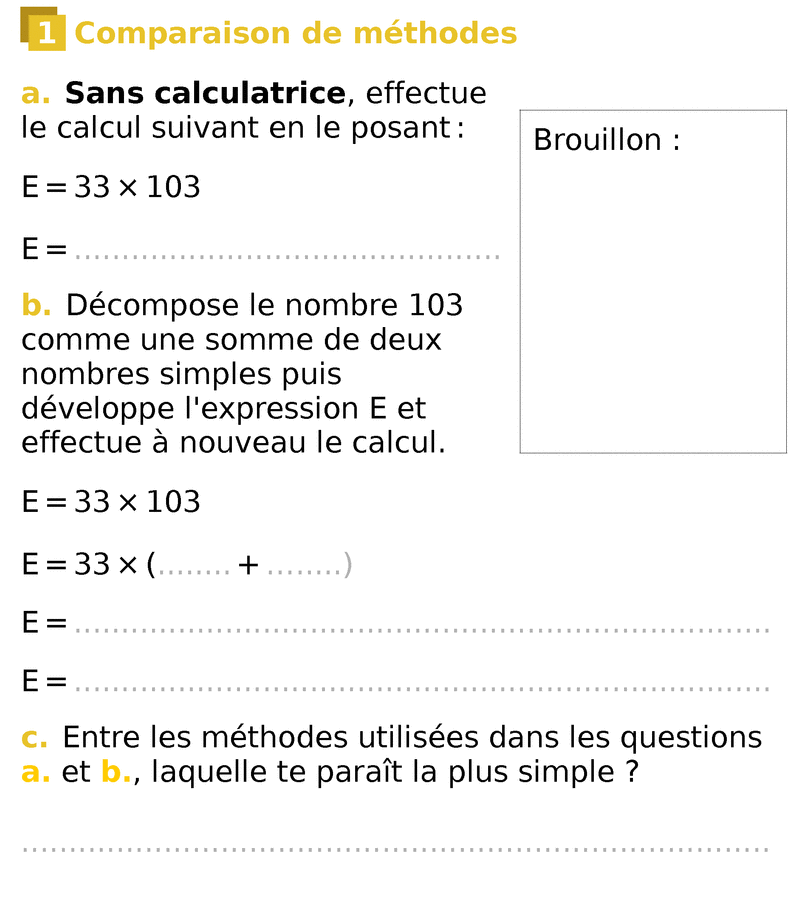Viewport: 803px width, 910px height.
Task: Click the last dotted E line in question b
Action: point(422,687)
